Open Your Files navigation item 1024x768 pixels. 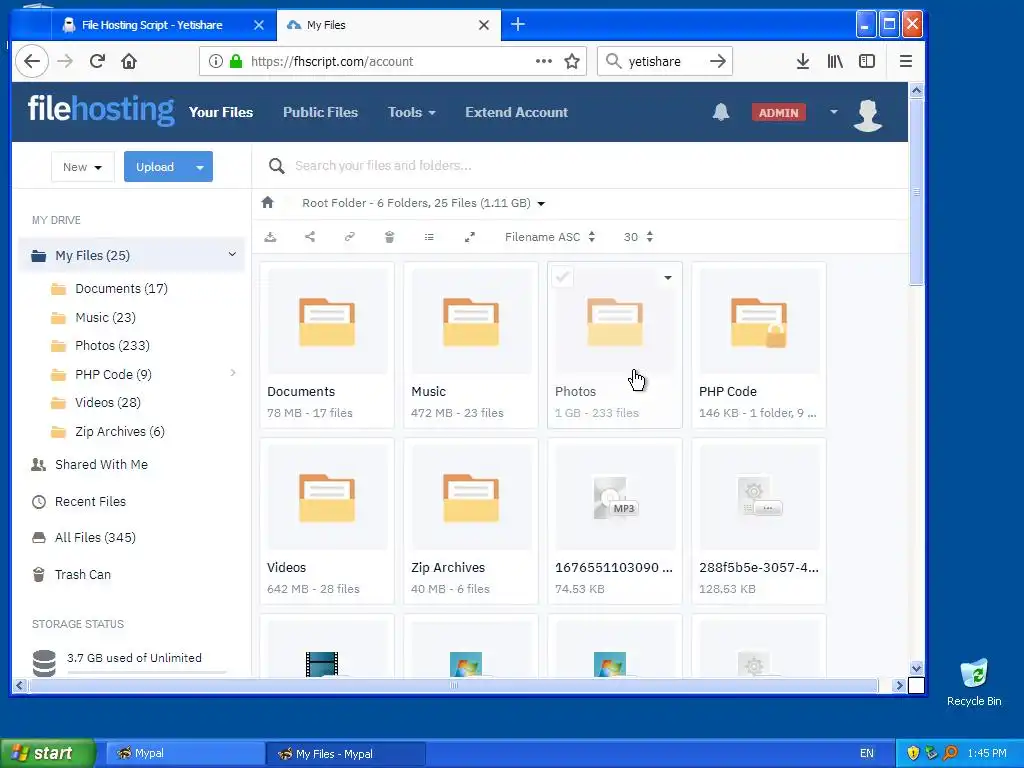[x=221, y=112]
